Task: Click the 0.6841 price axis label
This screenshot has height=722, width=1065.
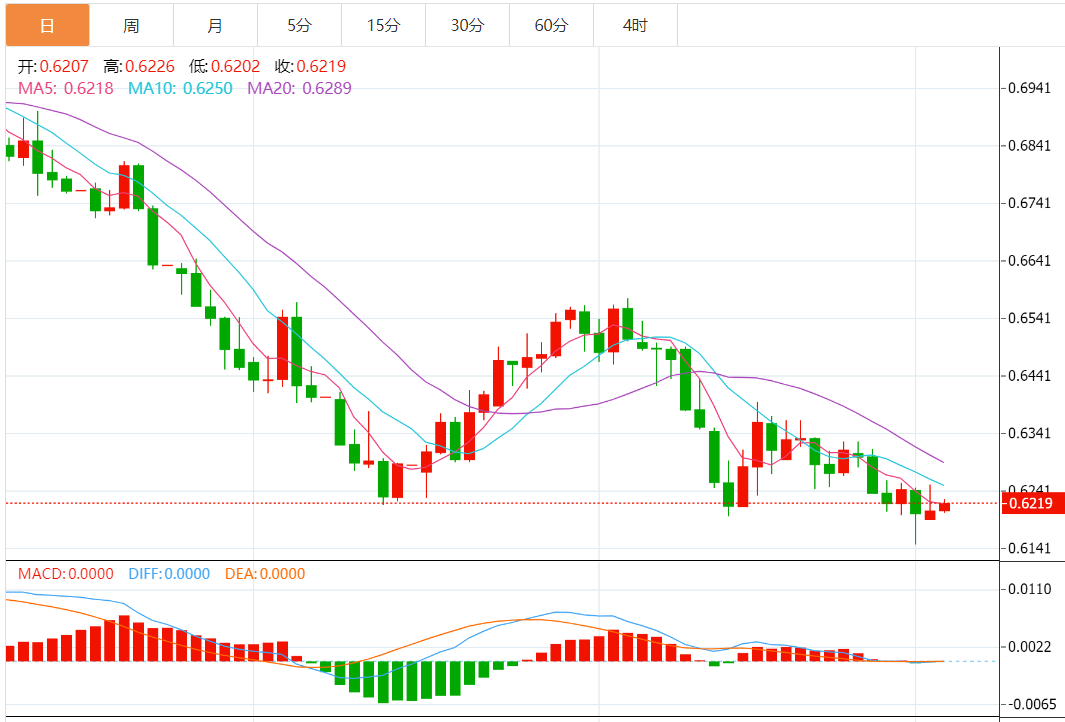Action: 1029,146
